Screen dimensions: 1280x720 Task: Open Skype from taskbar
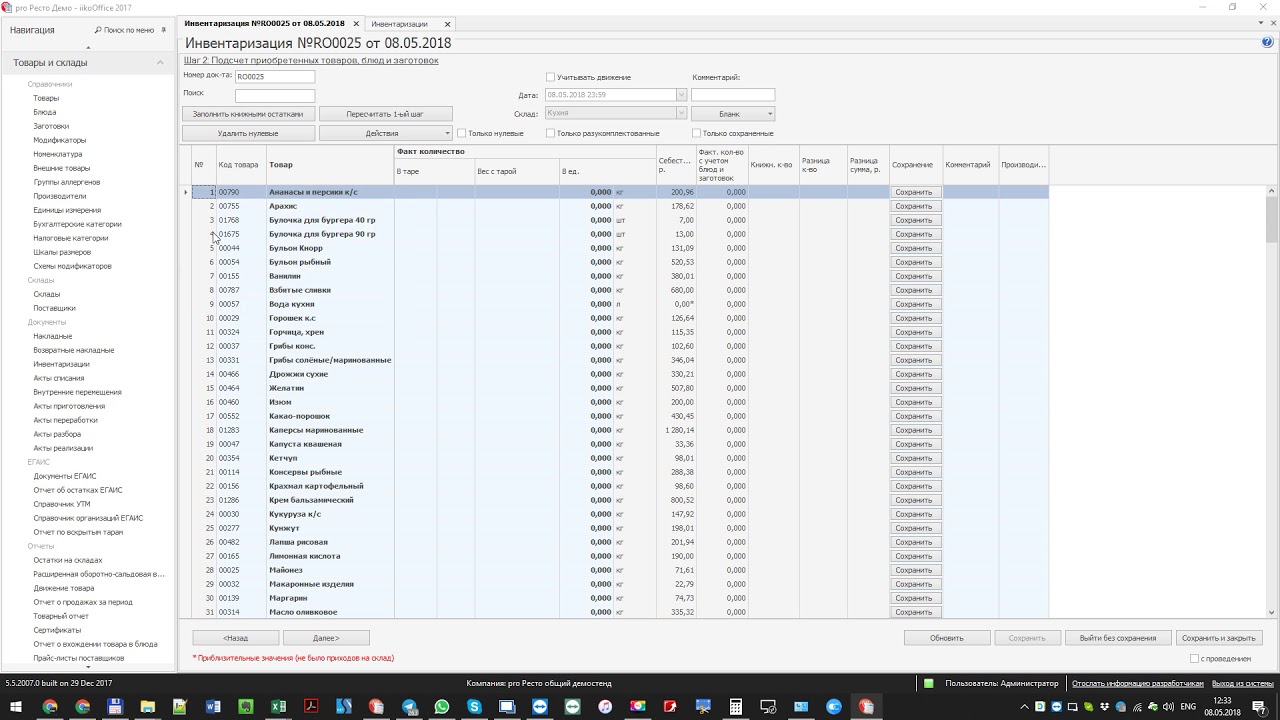pyautogui.click(x=474, y=707)
